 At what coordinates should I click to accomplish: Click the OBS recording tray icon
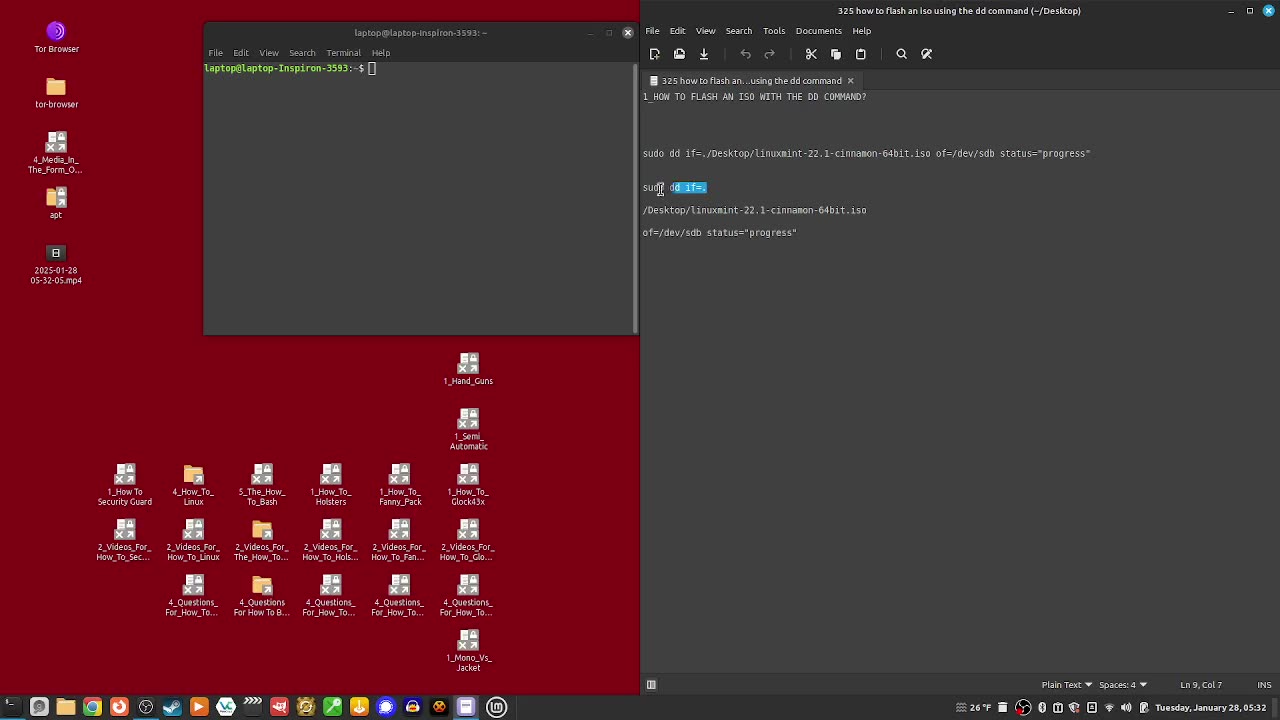tap(1023, 708)
